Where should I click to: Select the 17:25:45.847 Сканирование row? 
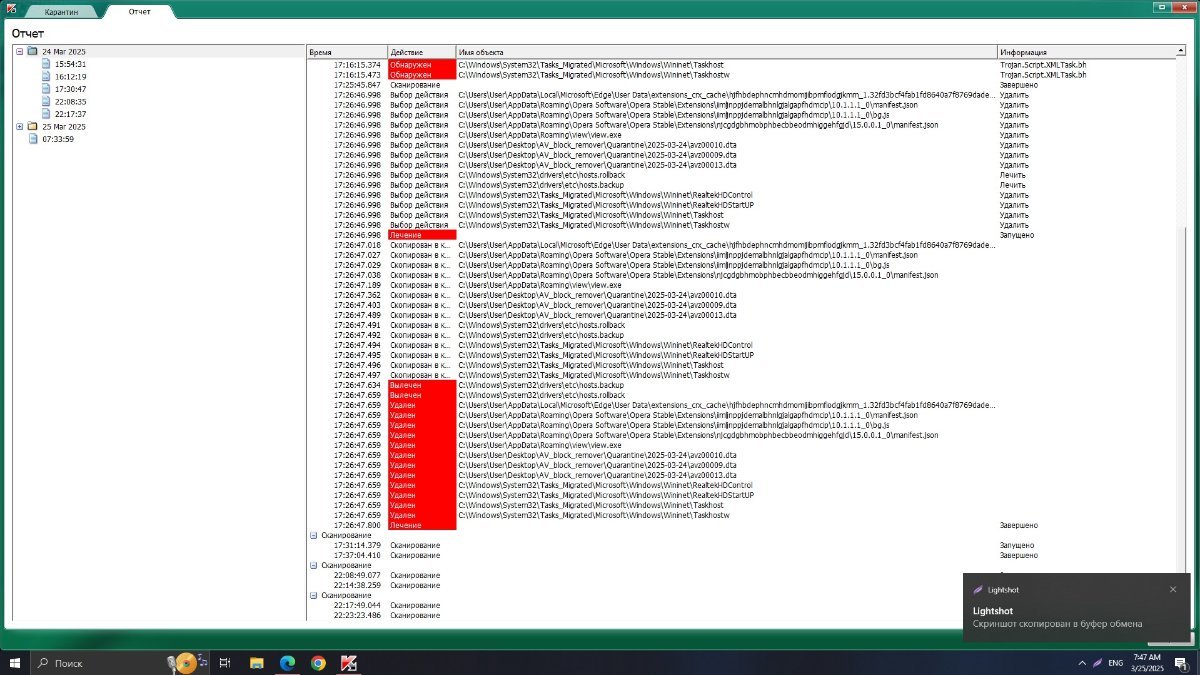pyautogui.click(x=744, y=85)
